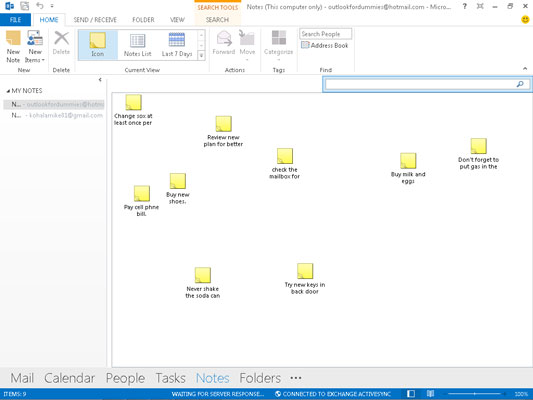Screen dimensions: 533x400
Task: Select the 'Try new keys in back door' note
Action: tap(305, 279)
